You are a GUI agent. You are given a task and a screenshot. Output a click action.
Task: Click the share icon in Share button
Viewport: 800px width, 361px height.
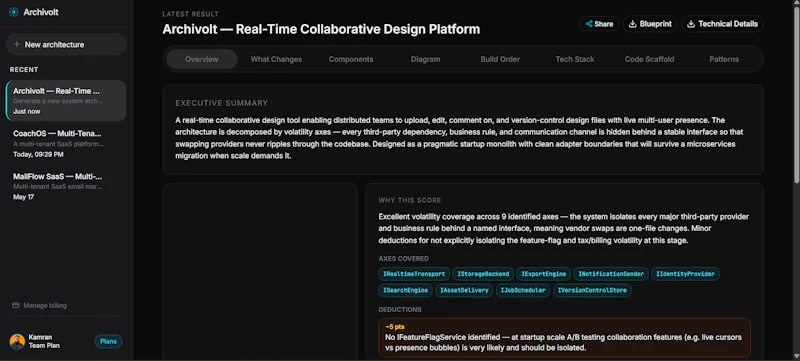point(589,24)
